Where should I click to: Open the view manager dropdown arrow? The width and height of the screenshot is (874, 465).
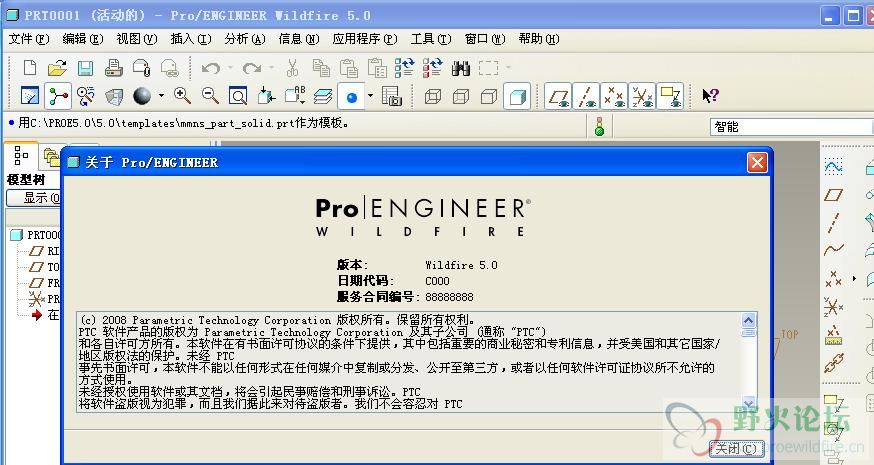[371, 96]
